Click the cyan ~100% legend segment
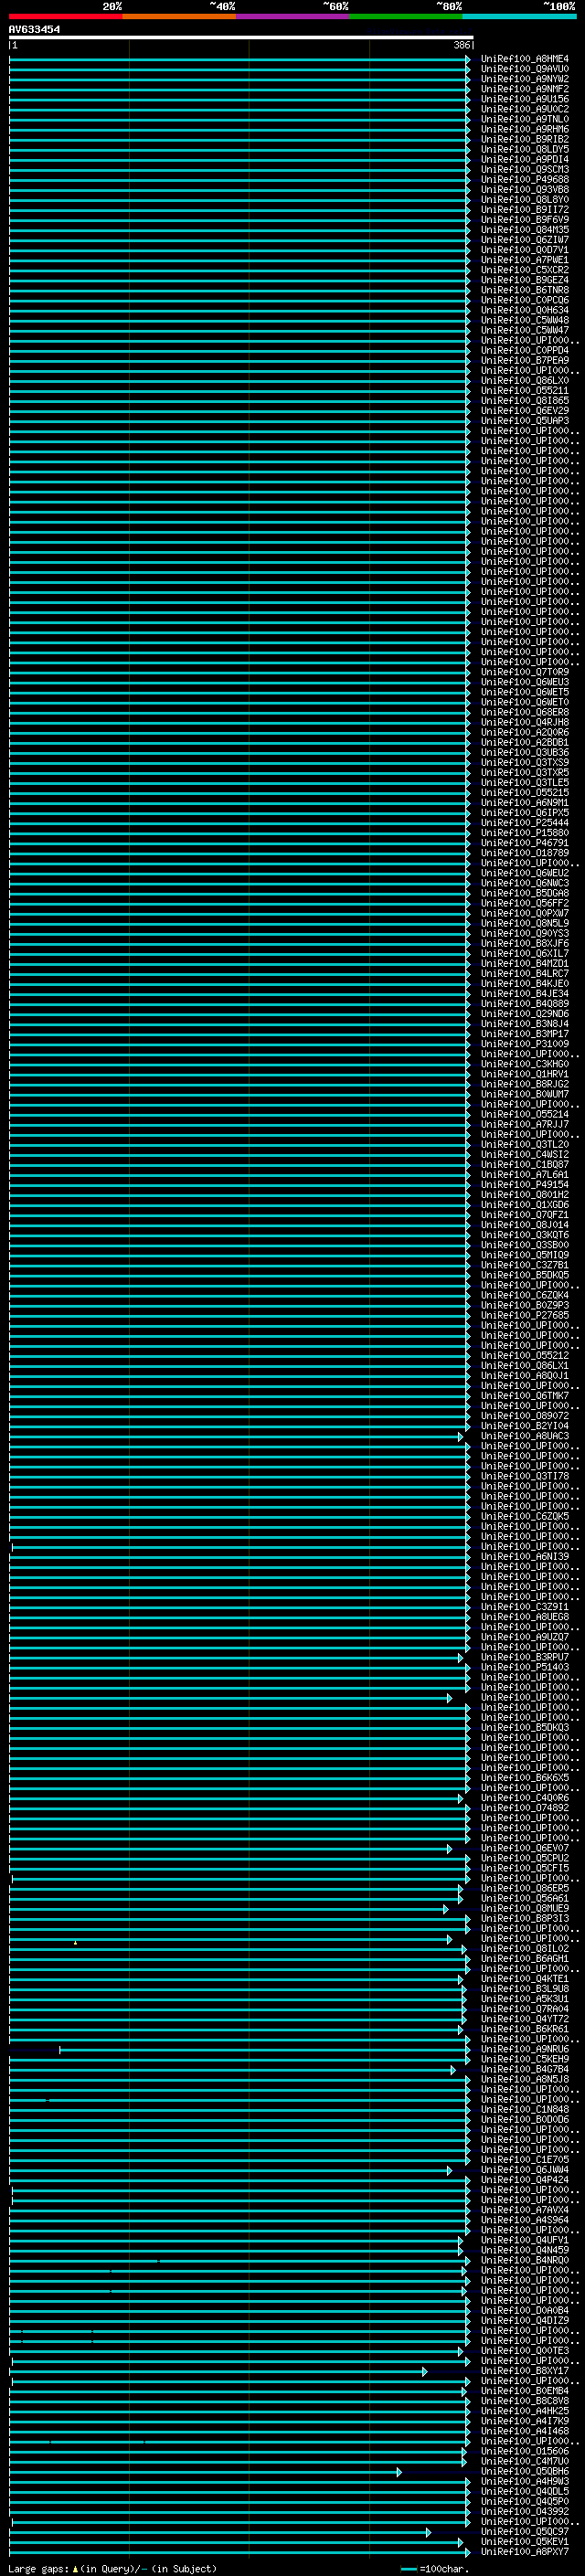Viewport: 585px width, 2576px height. 519,16
